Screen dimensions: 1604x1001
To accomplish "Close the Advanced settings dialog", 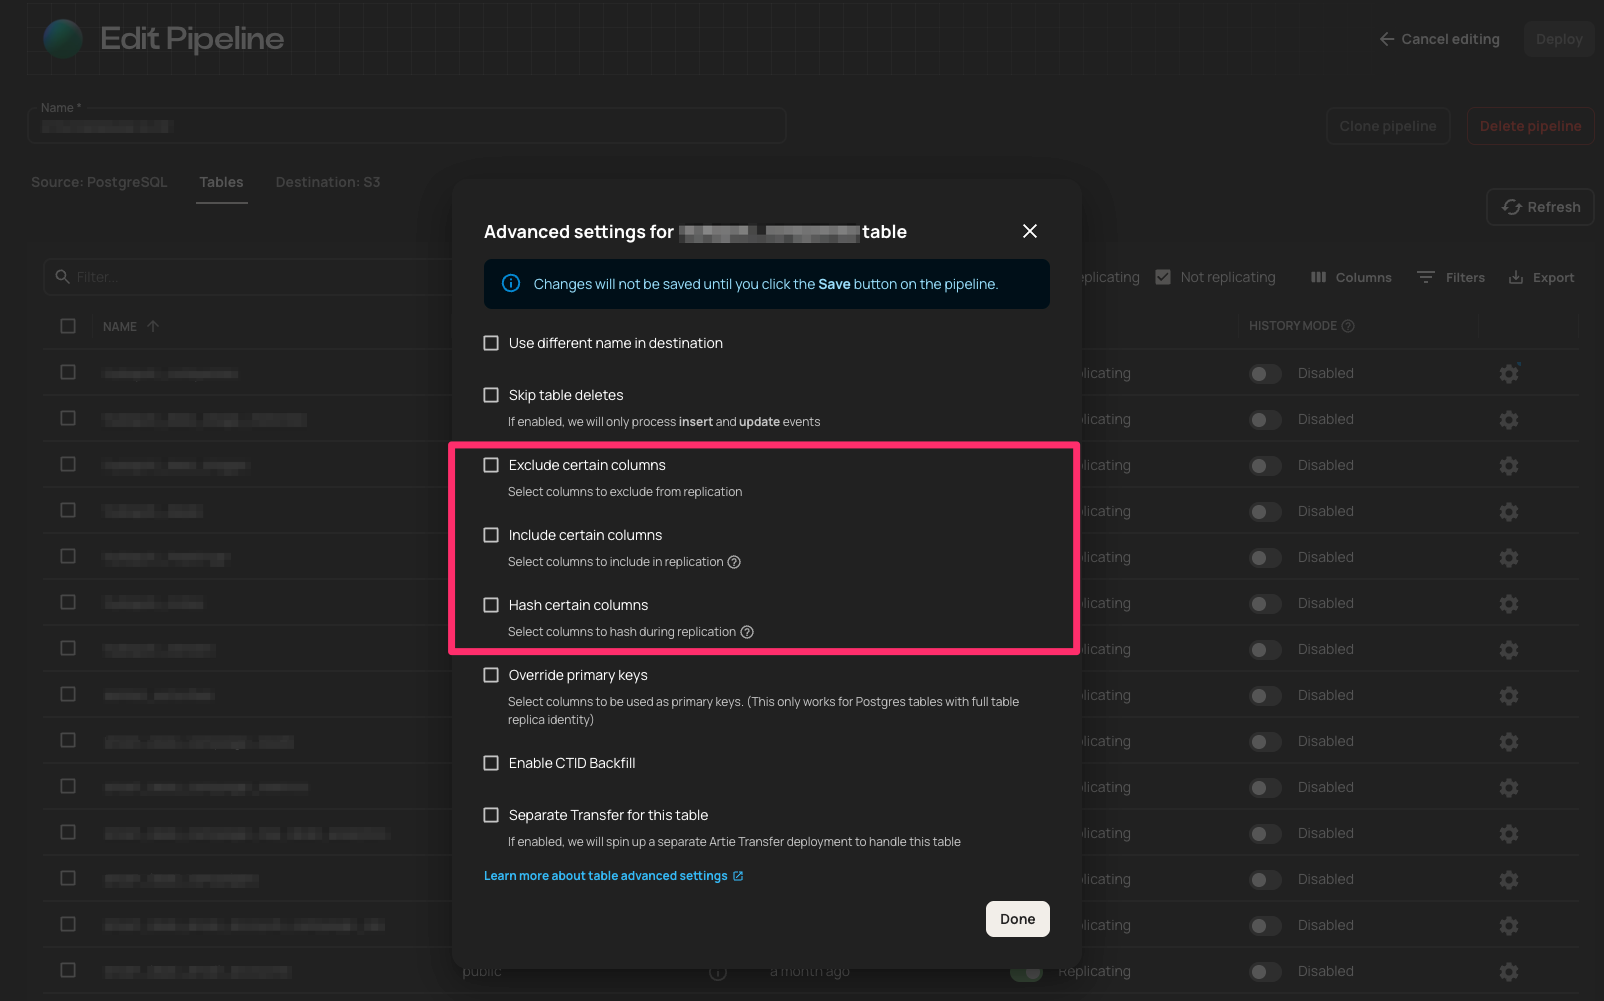I will 1029,231.
